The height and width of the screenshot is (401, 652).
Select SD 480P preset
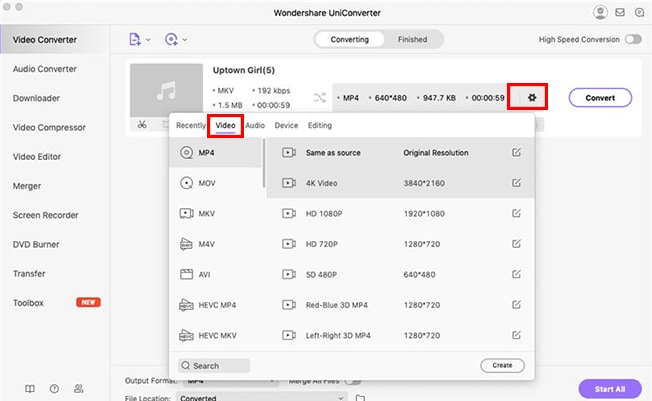point(400,274)
